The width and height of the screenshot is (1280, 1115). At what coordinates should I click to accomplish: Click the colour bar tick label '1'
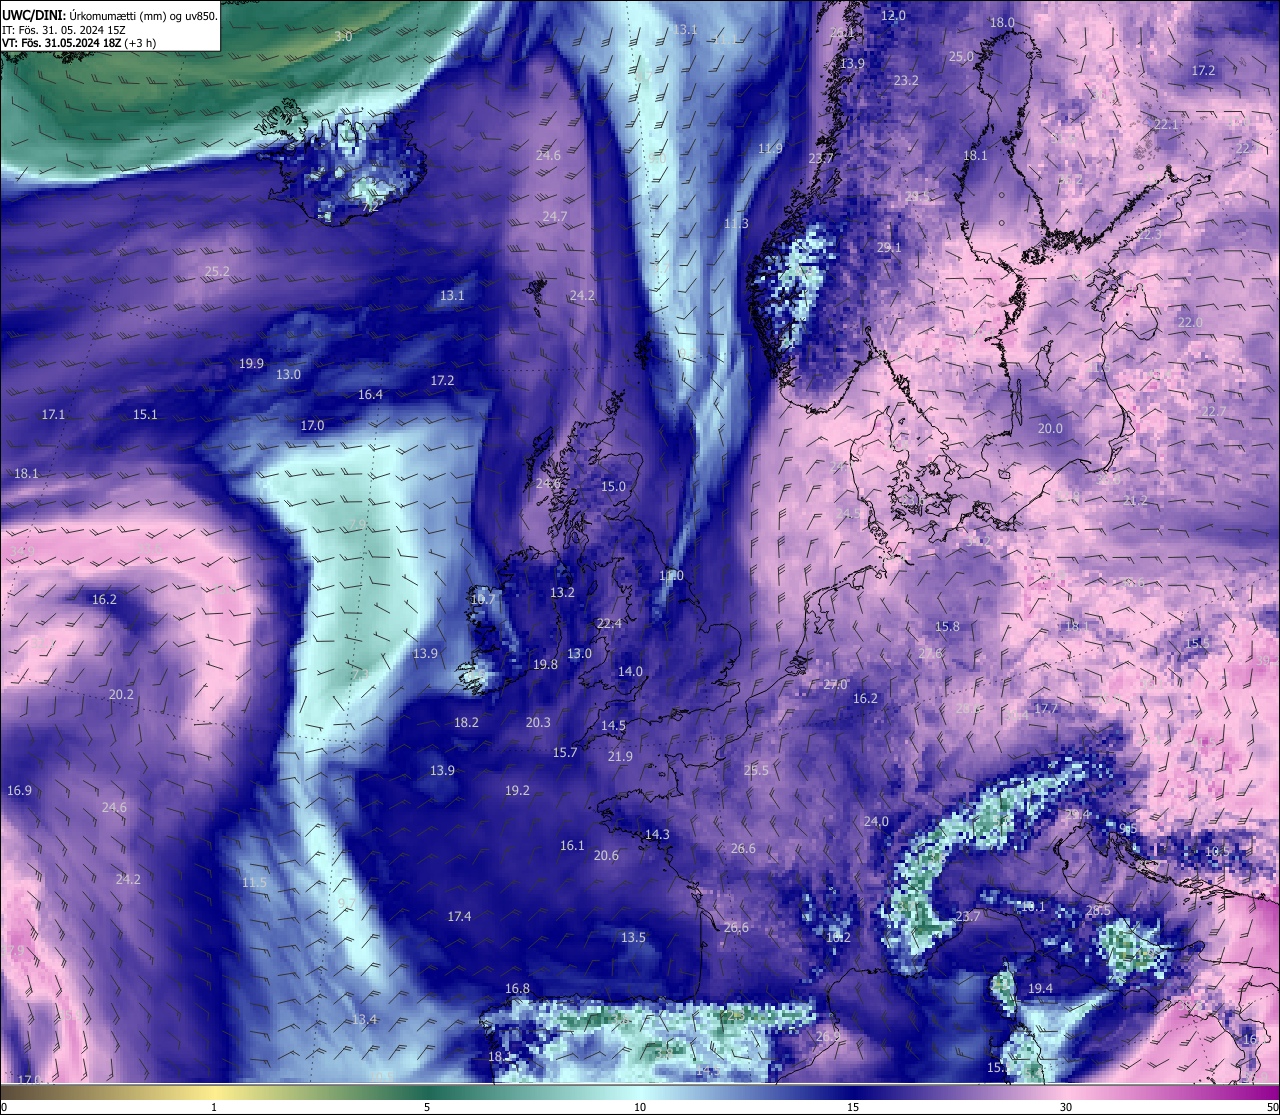pyautogui.click(x=214, y=1107)
